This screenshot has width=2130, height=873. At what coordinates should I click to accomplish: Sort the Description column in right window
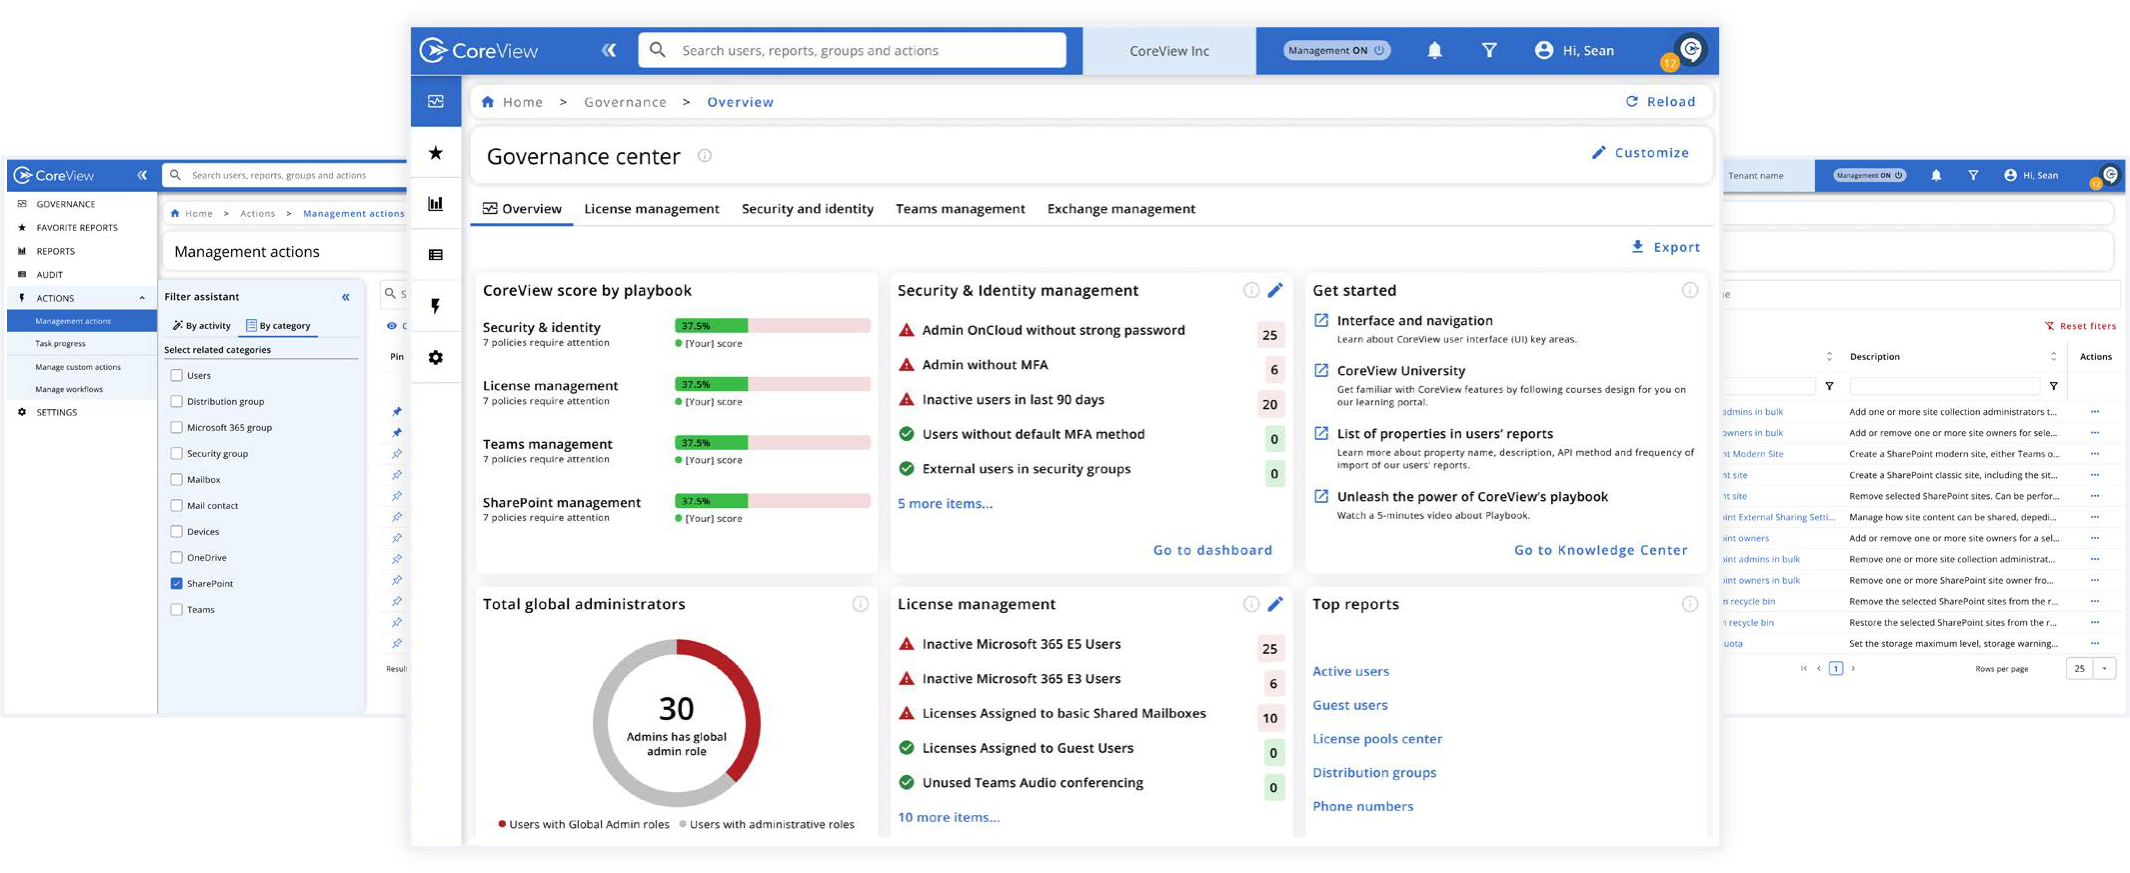2053,356
